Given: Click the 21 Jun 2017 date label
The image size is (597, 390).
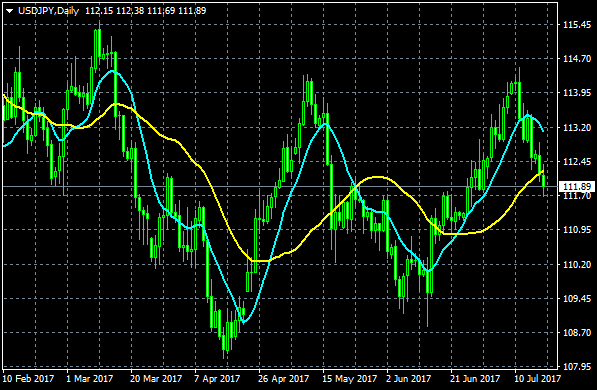Looking at the screenshot, I should pyautogui.click(x=475, y=379).
